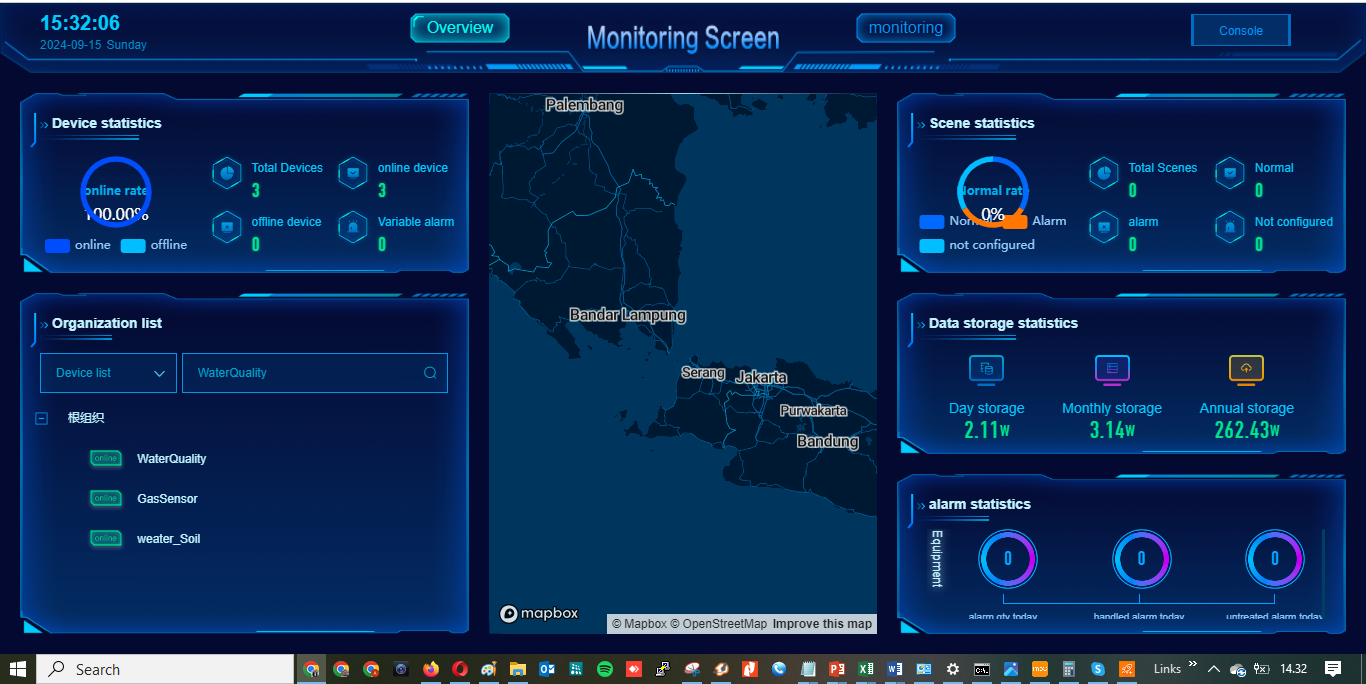Image resolution: width=1366 pixels, height=684 pixels.
Task: Toggle the Alarm orange legend swatch
Action: pyautogui.click(x=1015, y=221)
